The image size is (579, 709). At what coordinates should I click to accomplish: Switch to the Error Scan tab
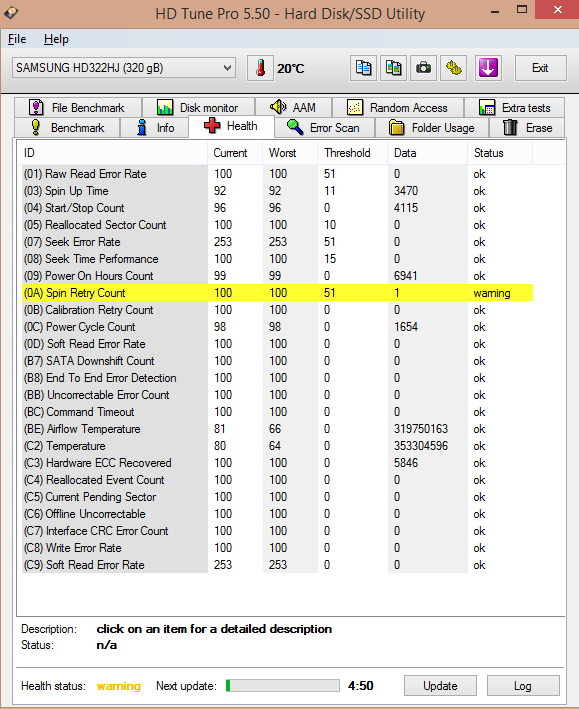(324, 128)
